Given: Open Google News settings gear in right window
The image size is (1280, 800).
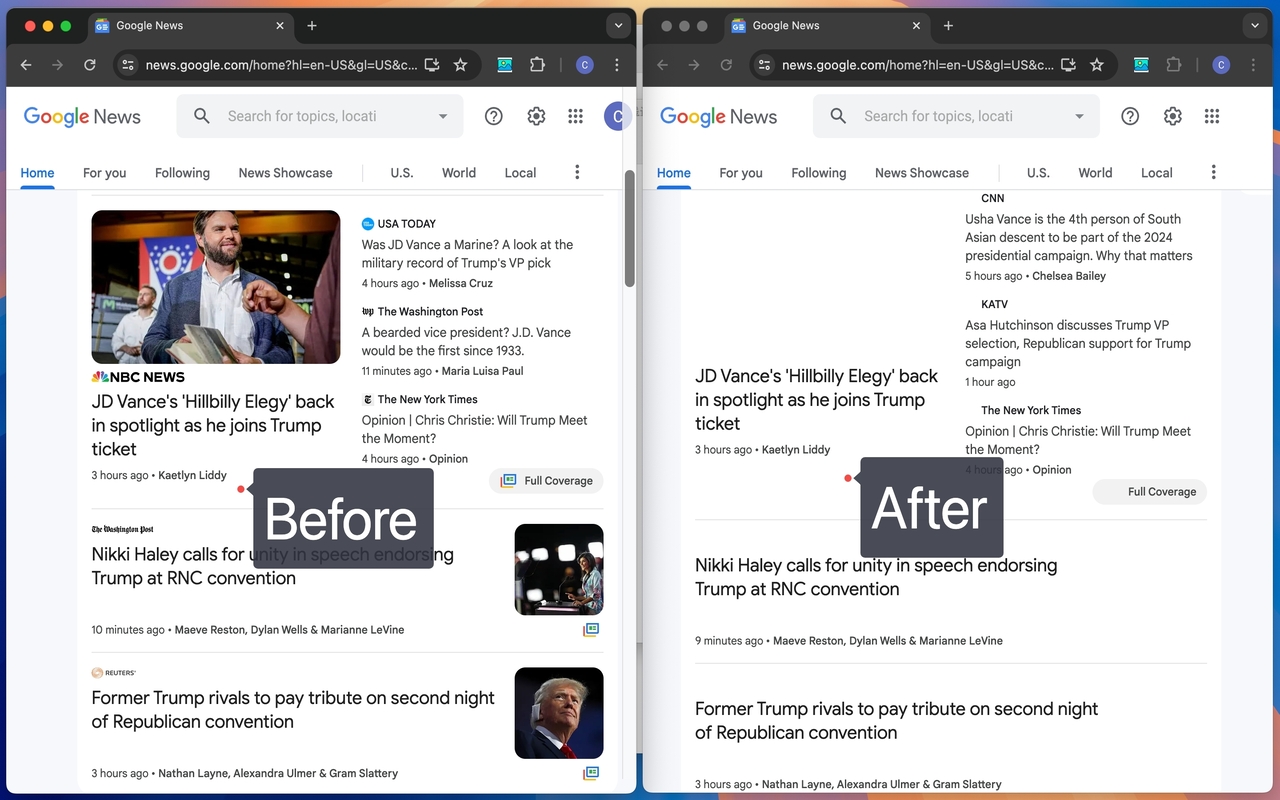Looking at the screenshot, I should [x=1173, y=116].
